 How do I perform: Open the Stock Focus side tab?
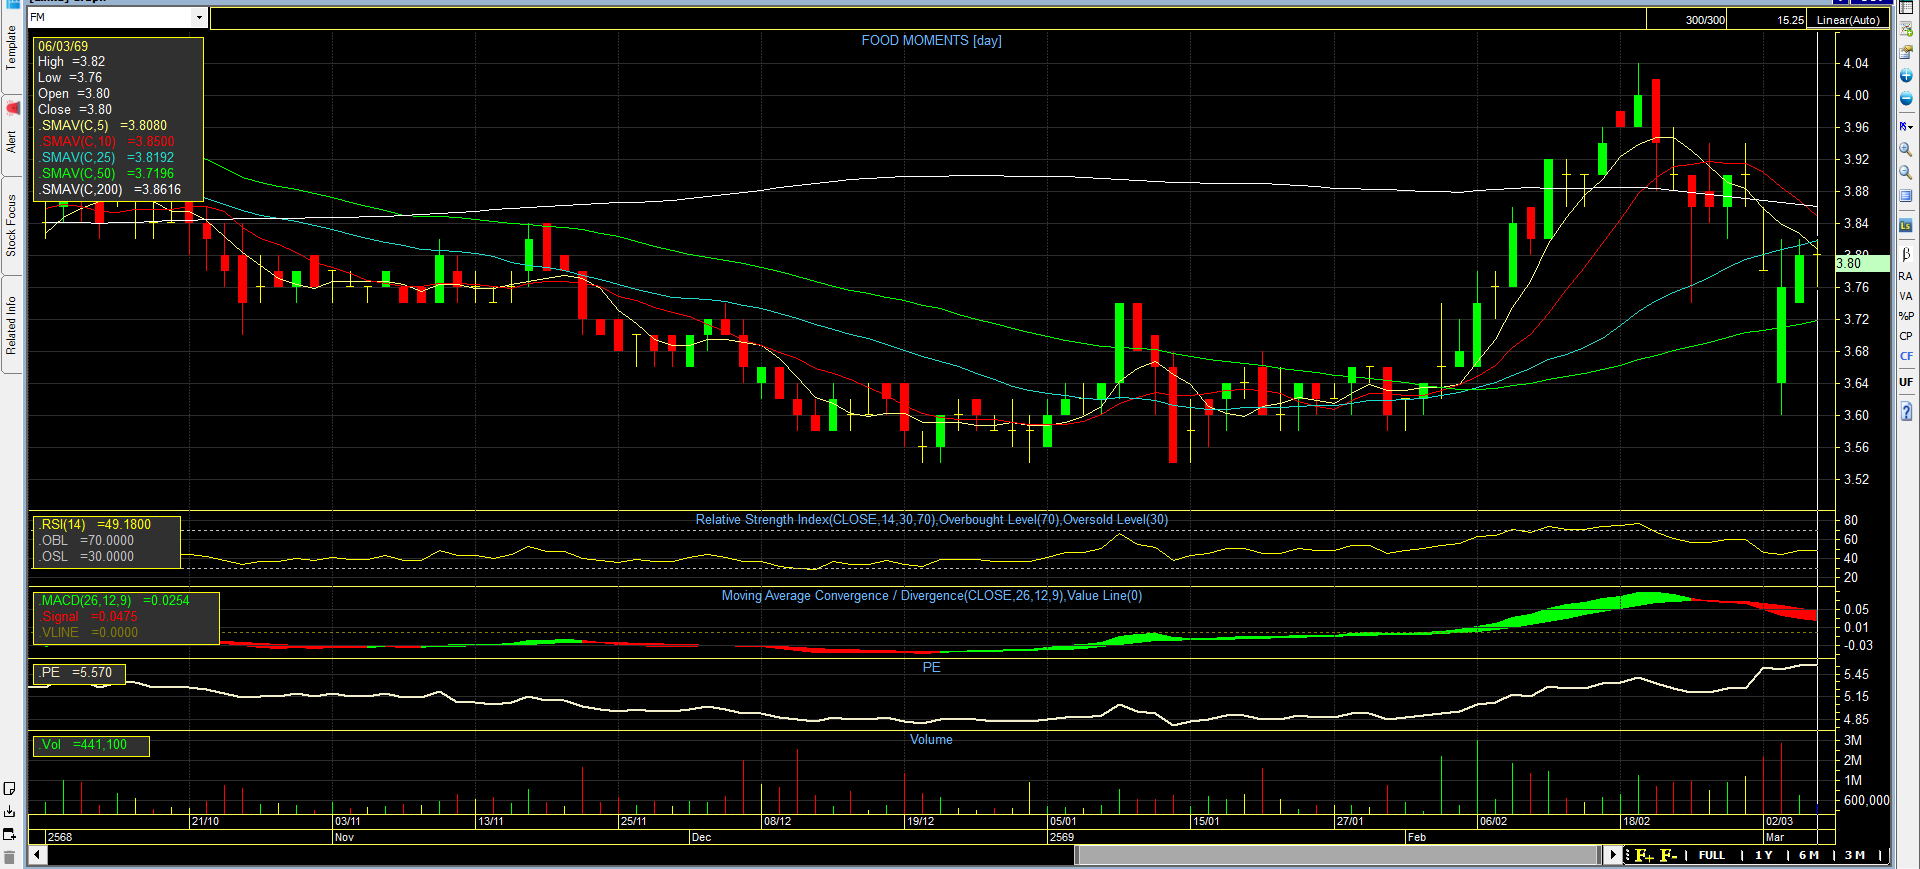coord(12,225)
